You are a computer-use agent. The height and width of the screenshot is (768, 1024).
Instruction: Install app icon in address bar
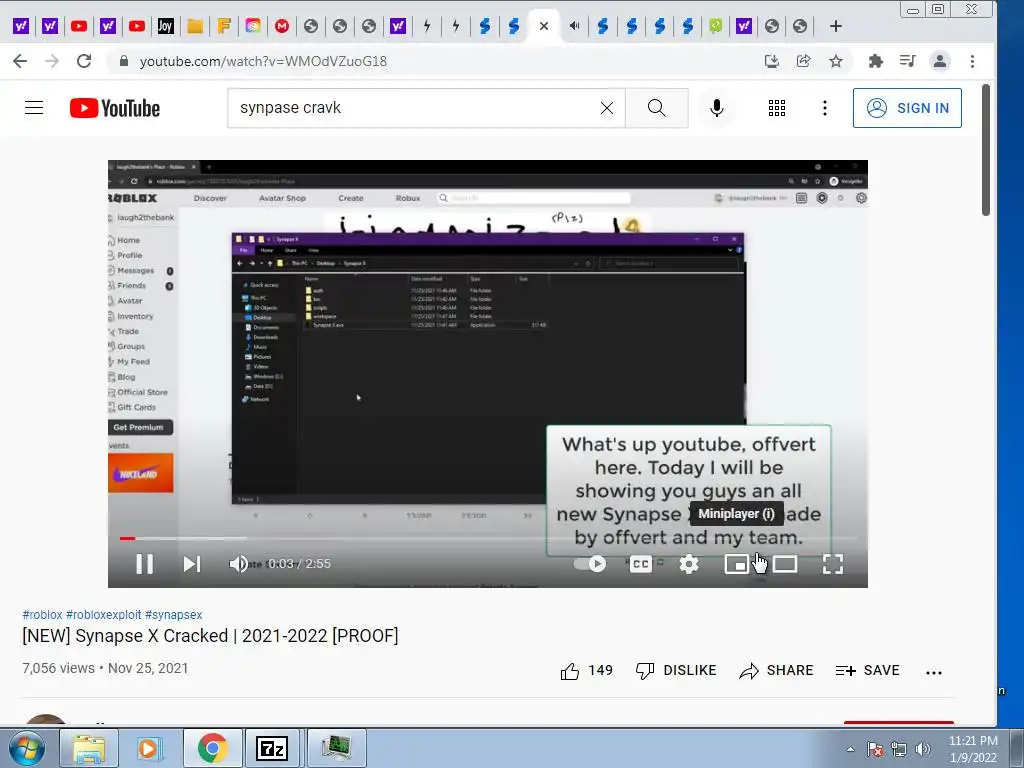tap(771, 61)
